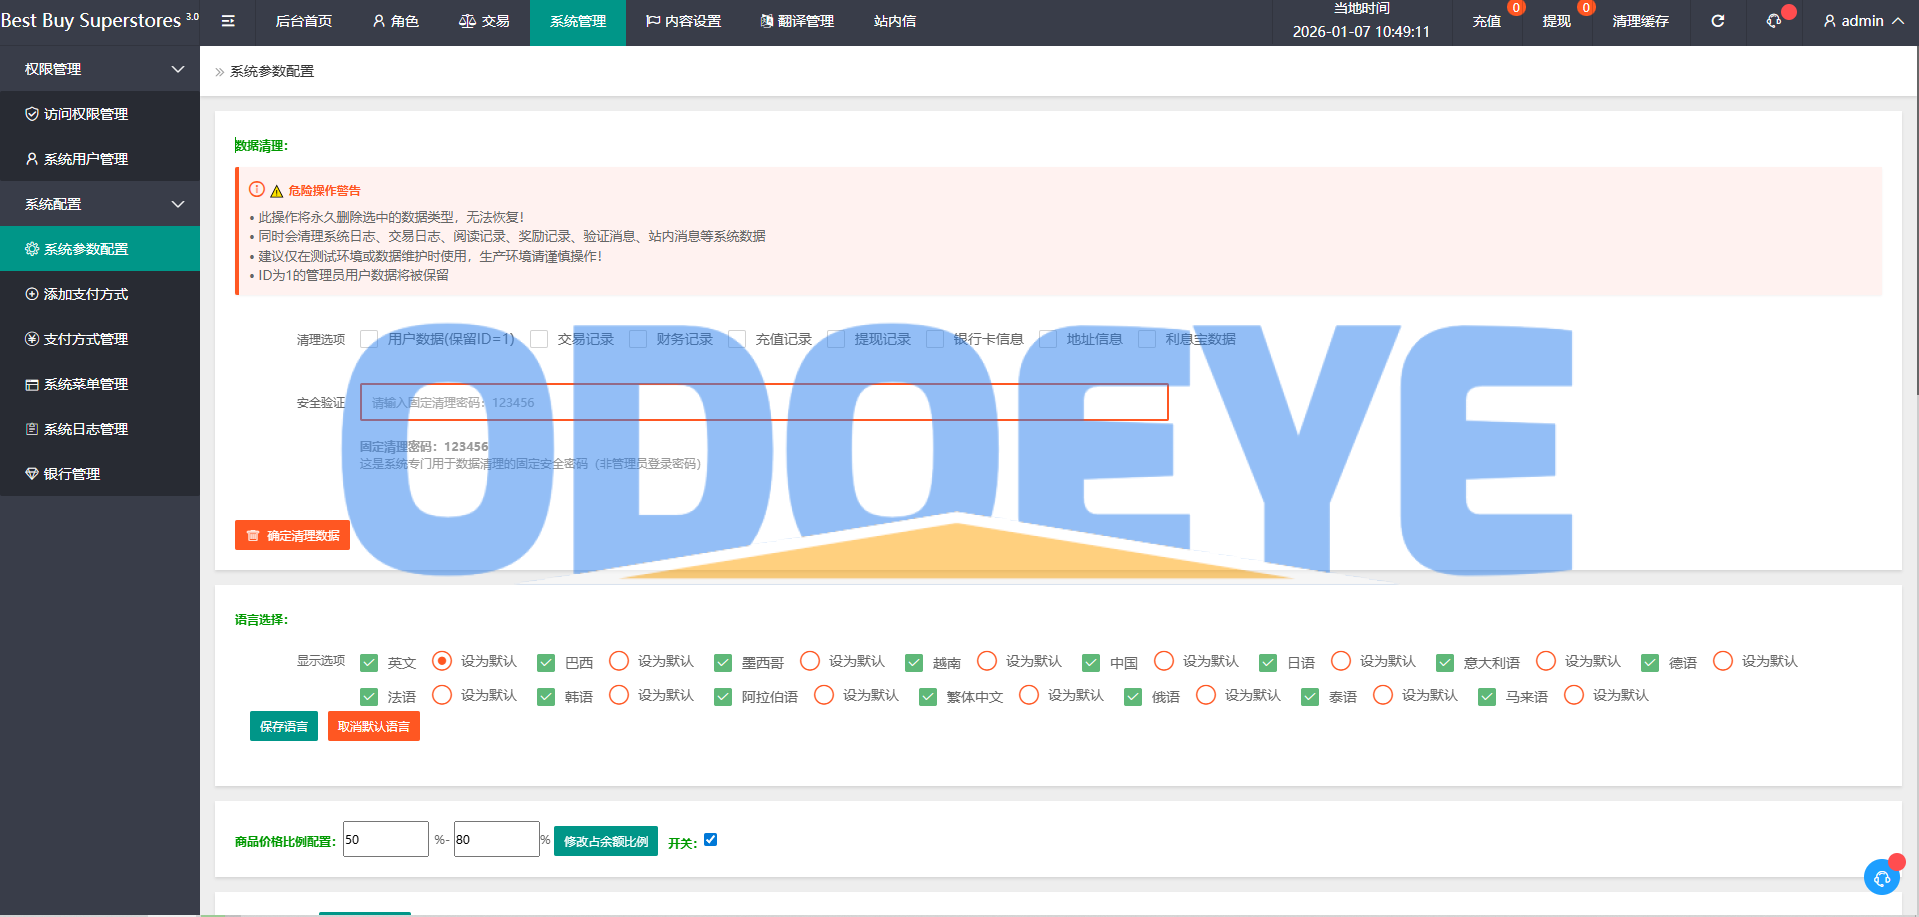Click the refresh icon in top bar
This screenshot has width=1919, height=917.
point(1717,21)
